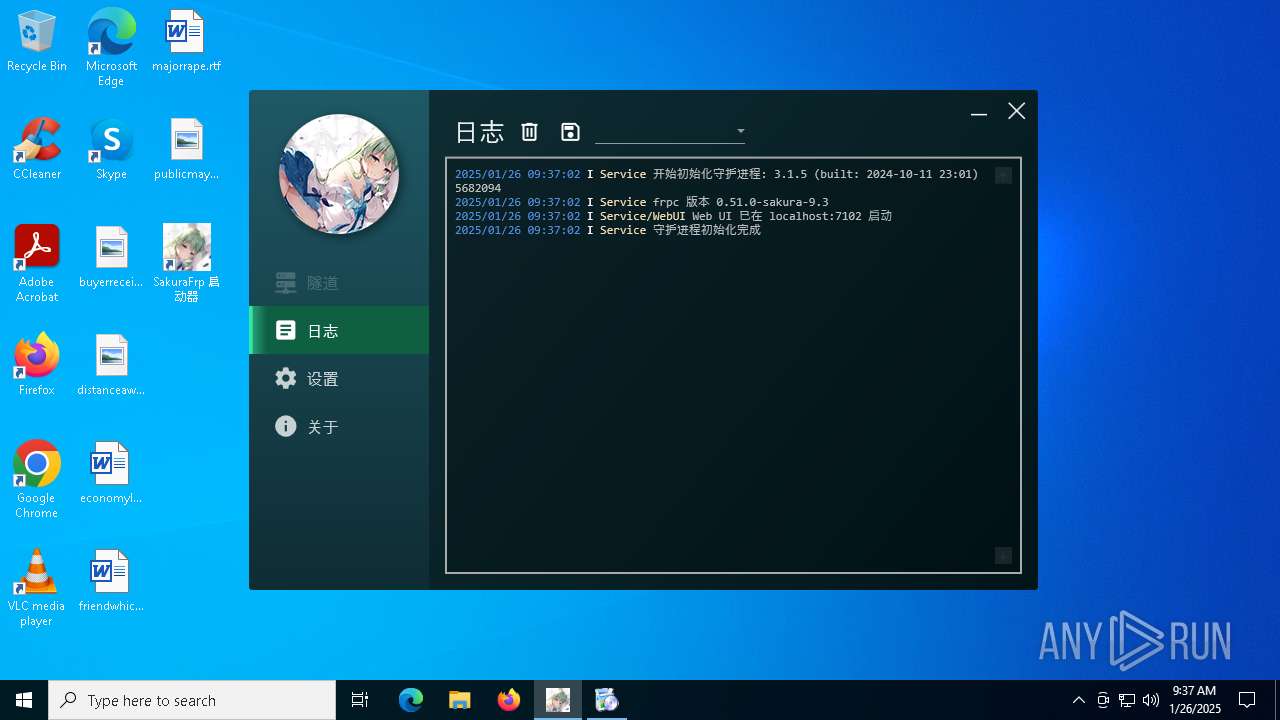Click the installer app taskbar button
This screenshot has width=1280, height=720.
click(607, 700)
